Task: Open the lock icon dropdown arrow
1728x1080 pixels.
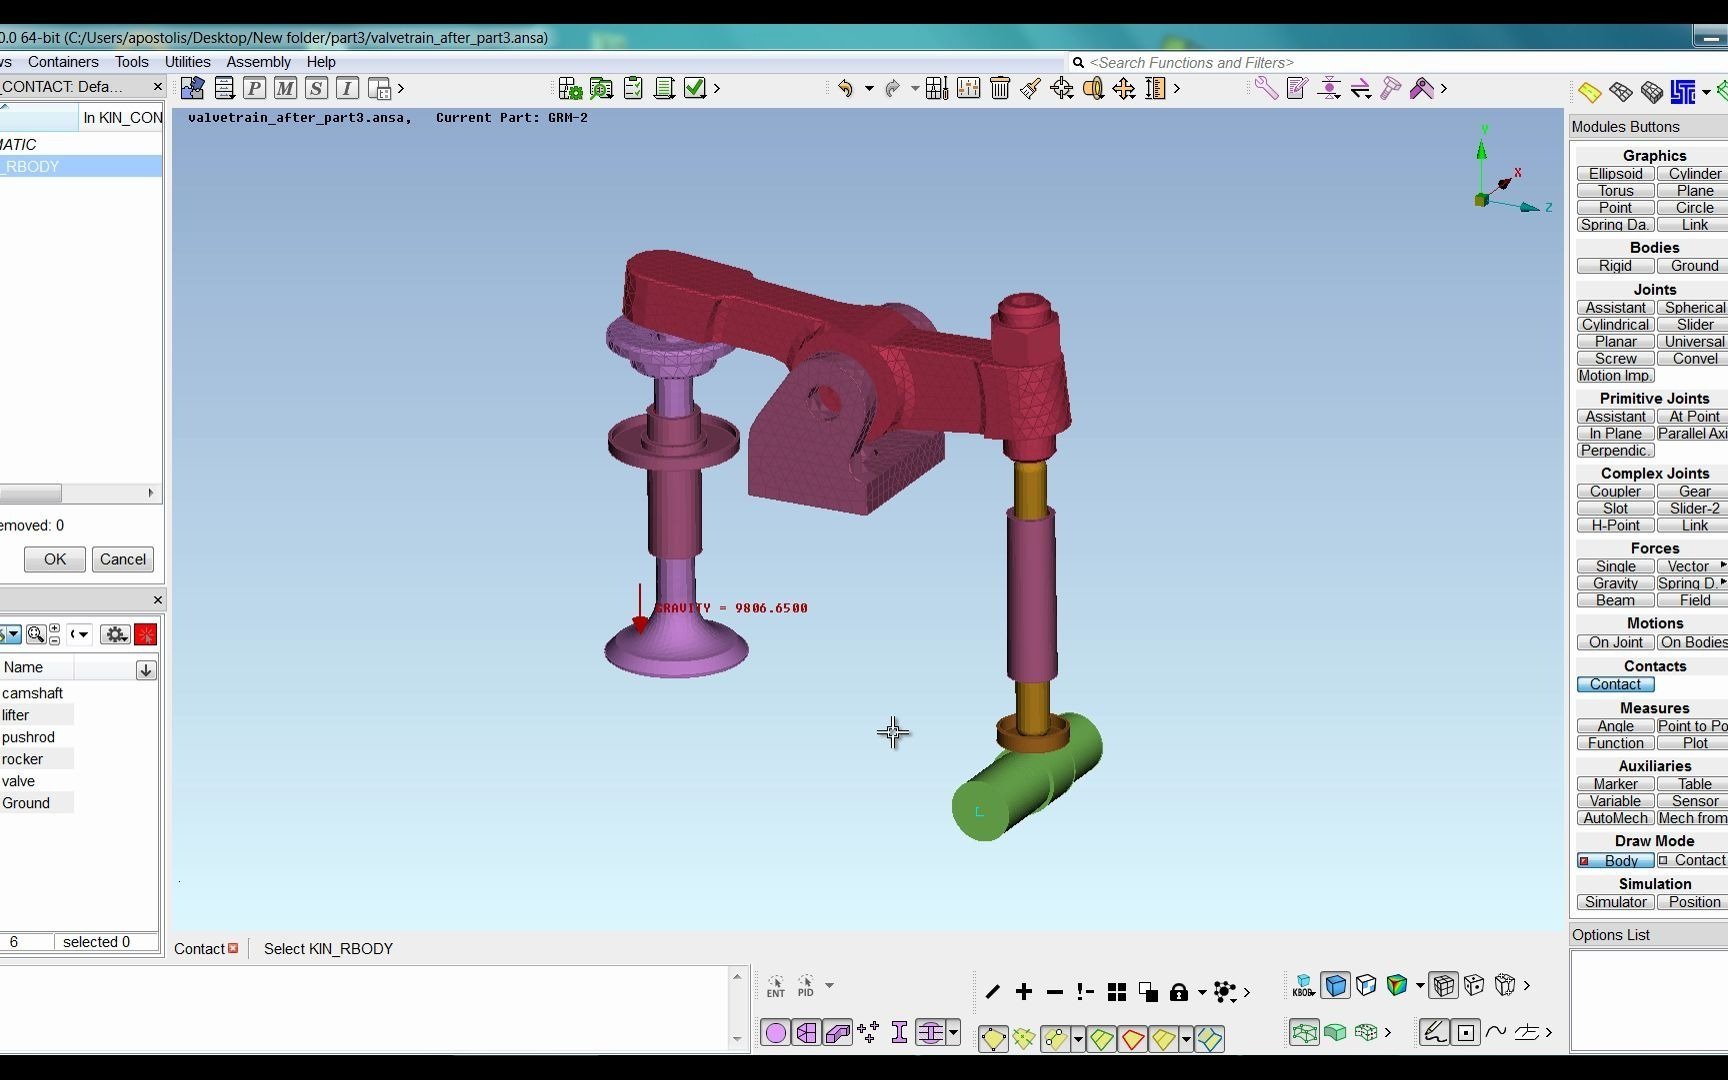Action: [x=1202, y=992]
